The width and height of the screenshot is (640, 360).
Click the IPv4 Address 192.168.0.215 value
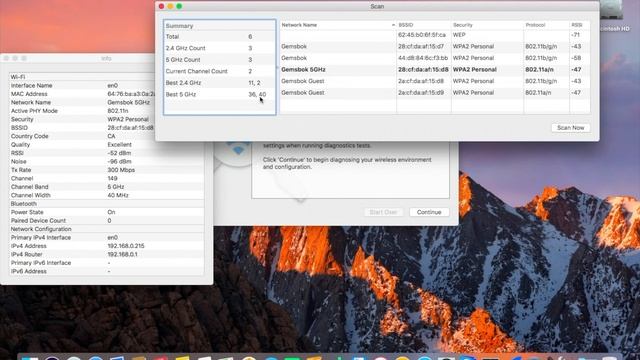126,246
